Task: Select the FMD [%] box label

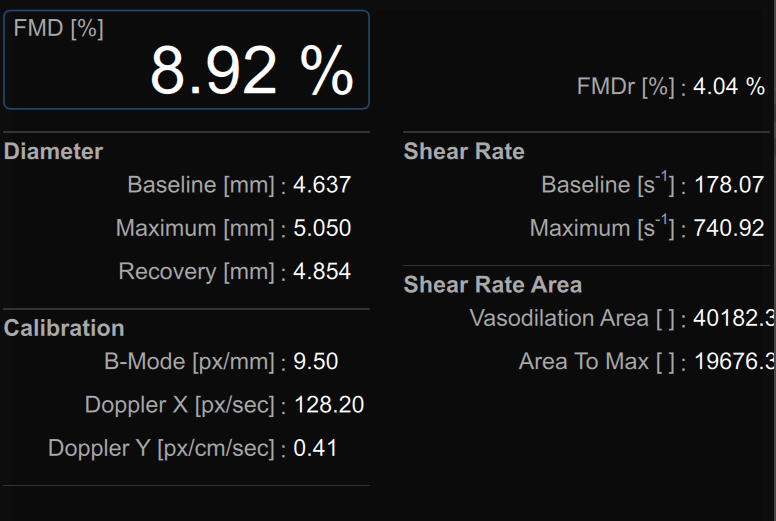Action: tap(59, 29)
